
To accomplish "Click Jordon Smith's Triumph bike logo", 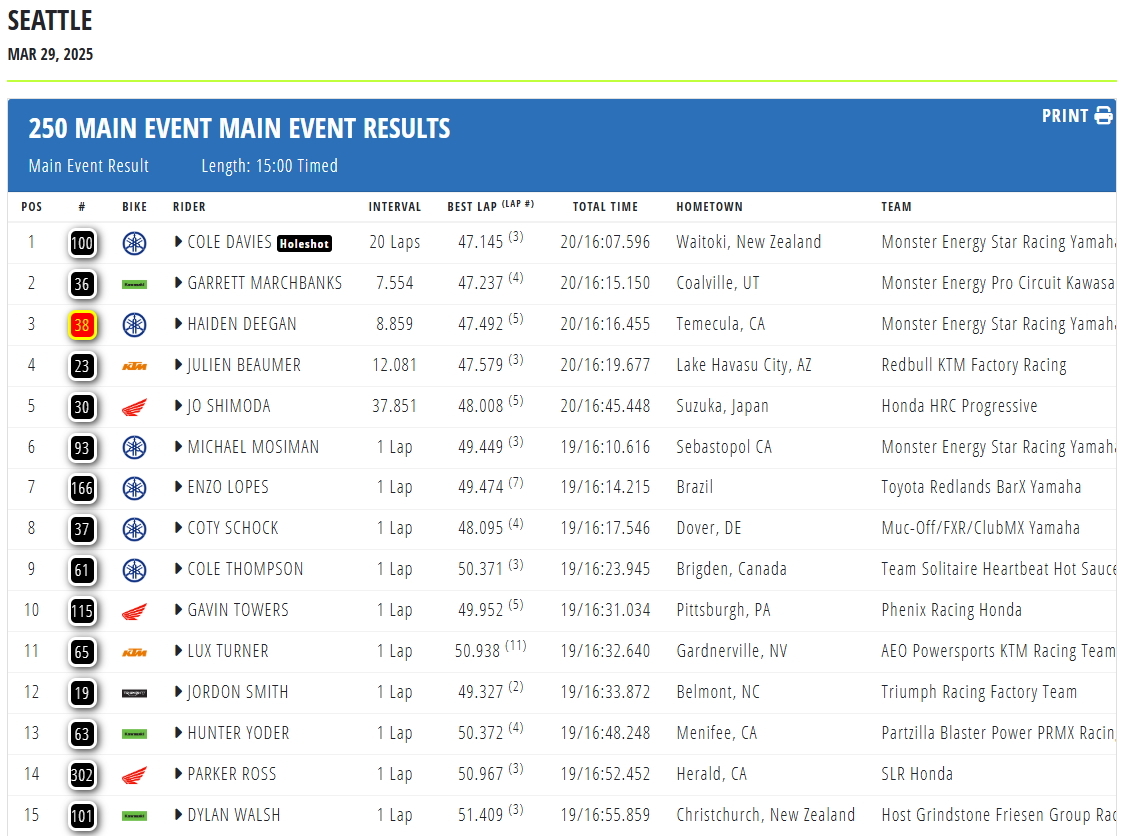I will click(134, 693).
